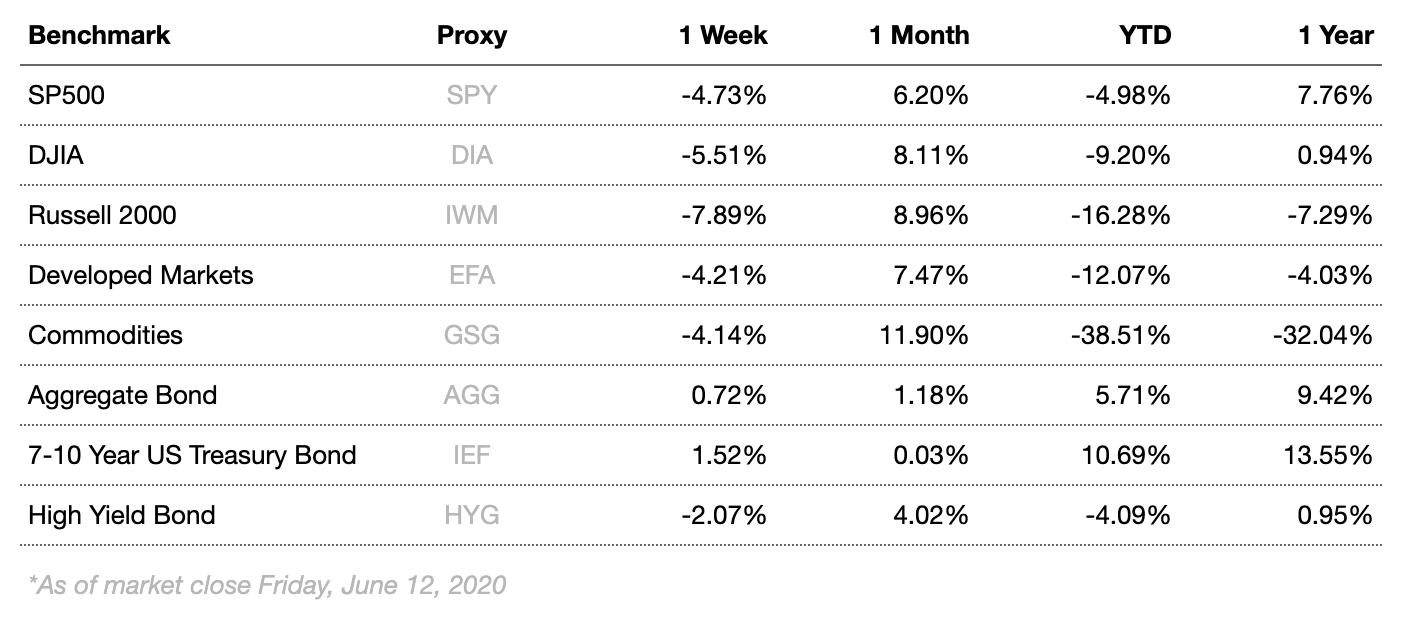Click the Proxy column header
The width and height of the screenshot is (1412, 618).
(471, 36)
